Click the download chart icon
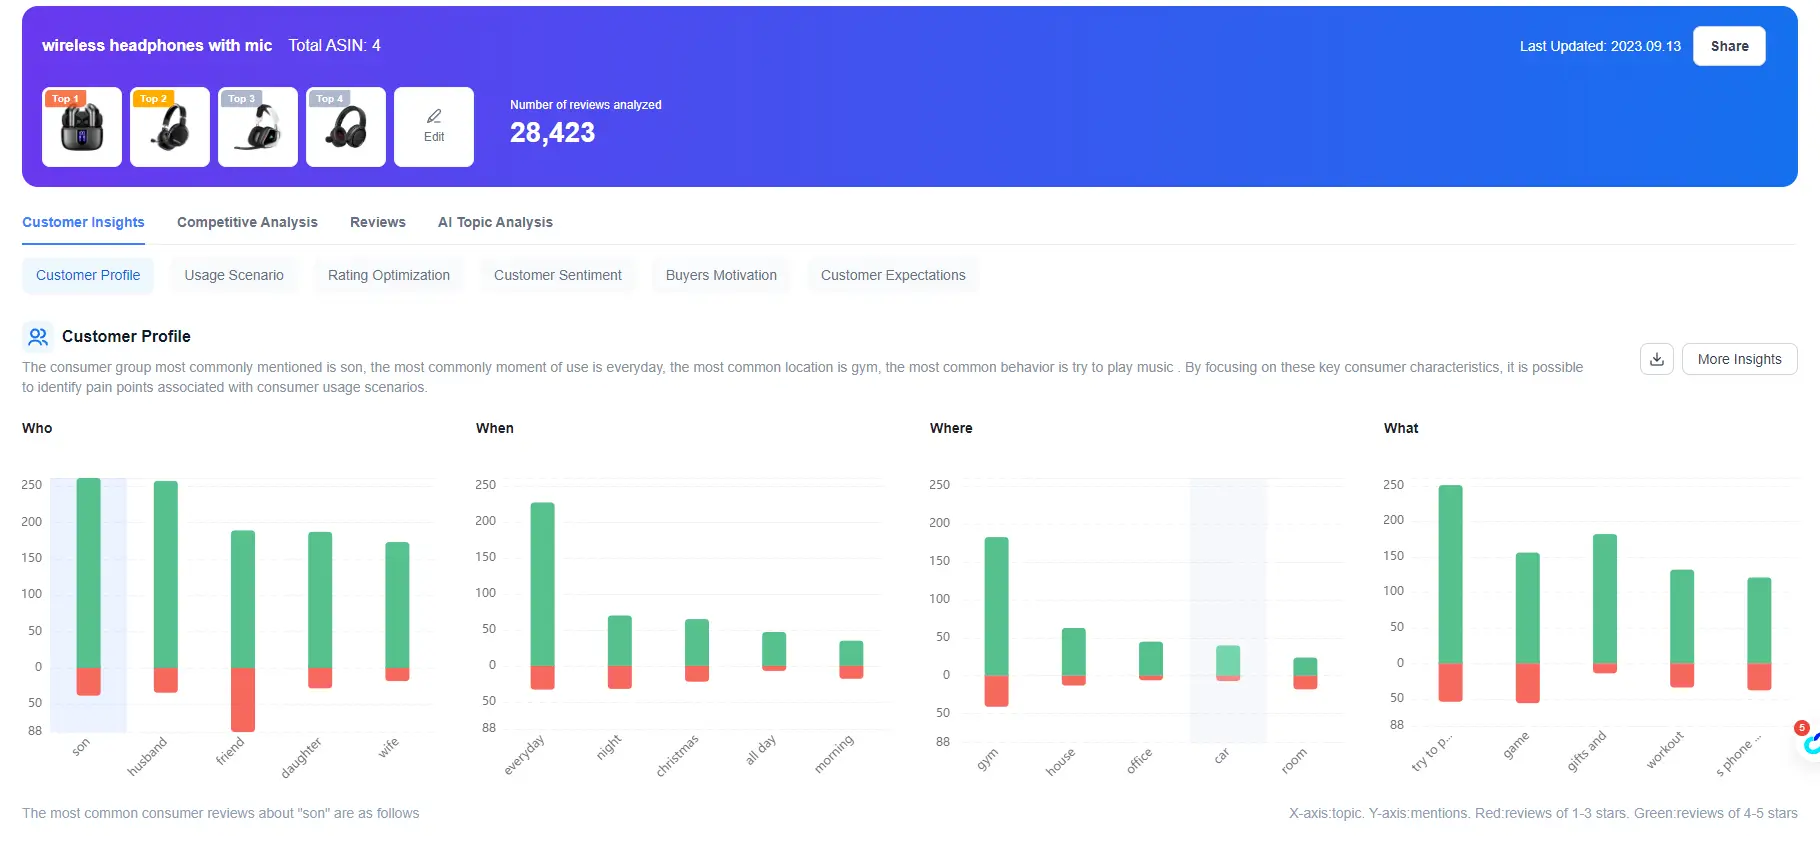Viewport: 1820px width, 842px height. [1657, 359]
